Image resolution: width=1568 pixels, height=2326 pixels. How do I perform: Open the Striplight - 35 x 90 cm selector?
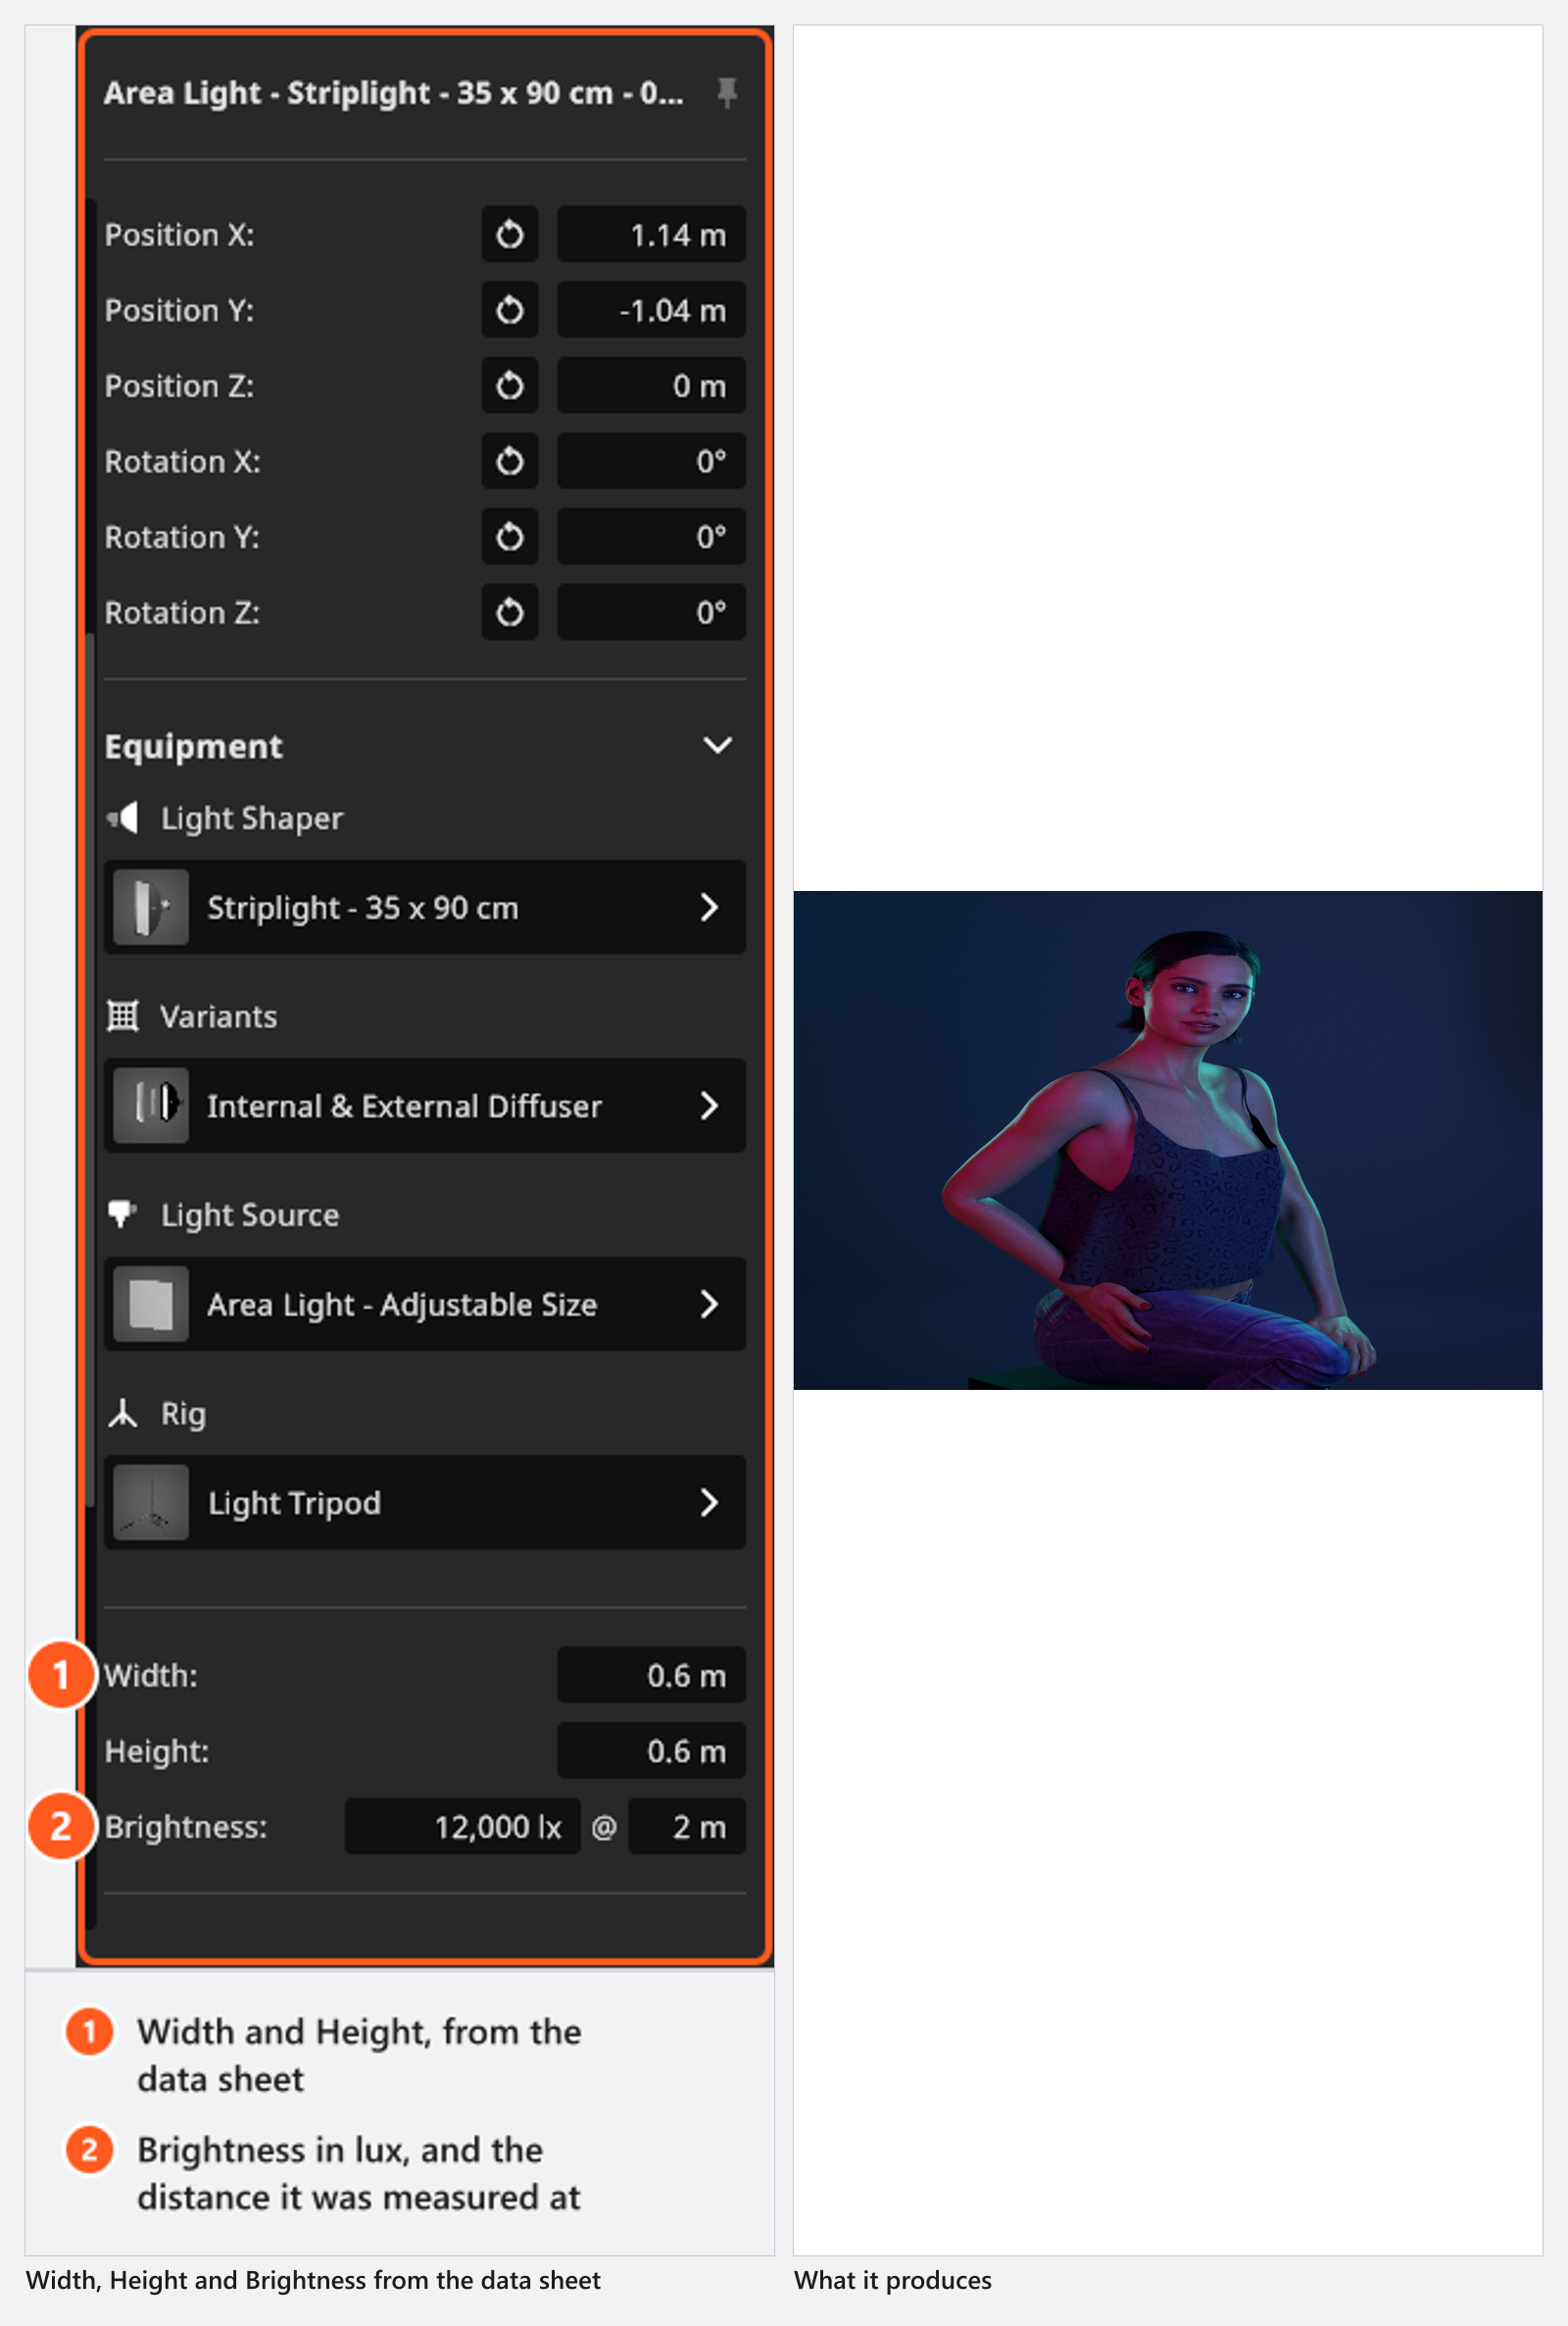(x=425, y=908)
